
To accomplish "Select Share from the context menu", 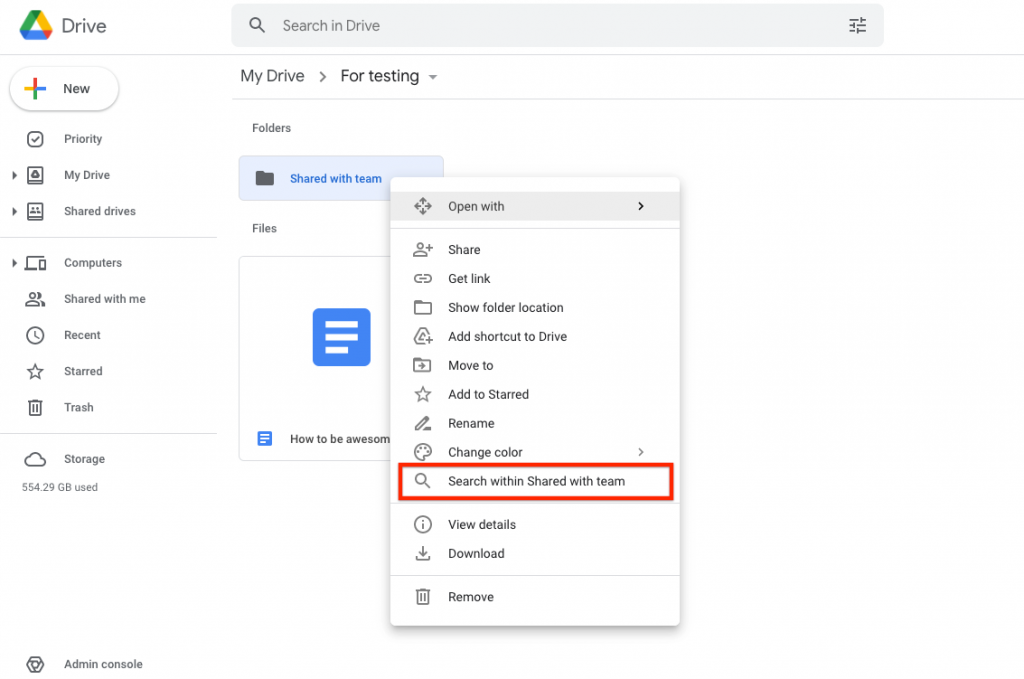I will pyautogui.click(x=535, y=249).
